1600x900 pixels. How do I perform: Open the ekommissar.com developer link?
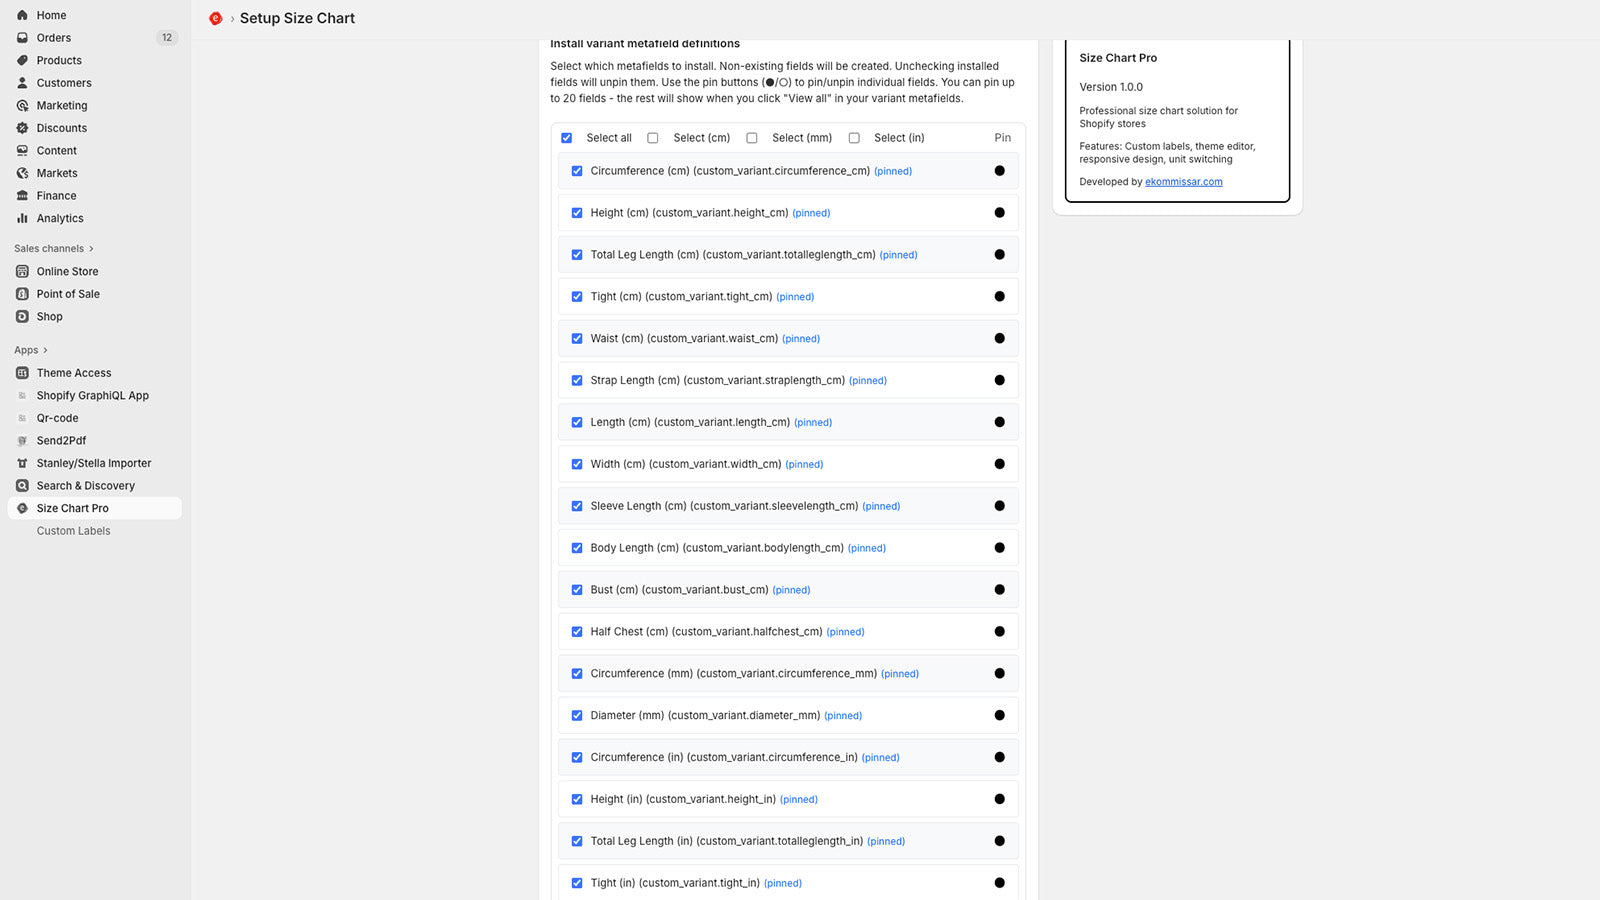(1183, 182)
